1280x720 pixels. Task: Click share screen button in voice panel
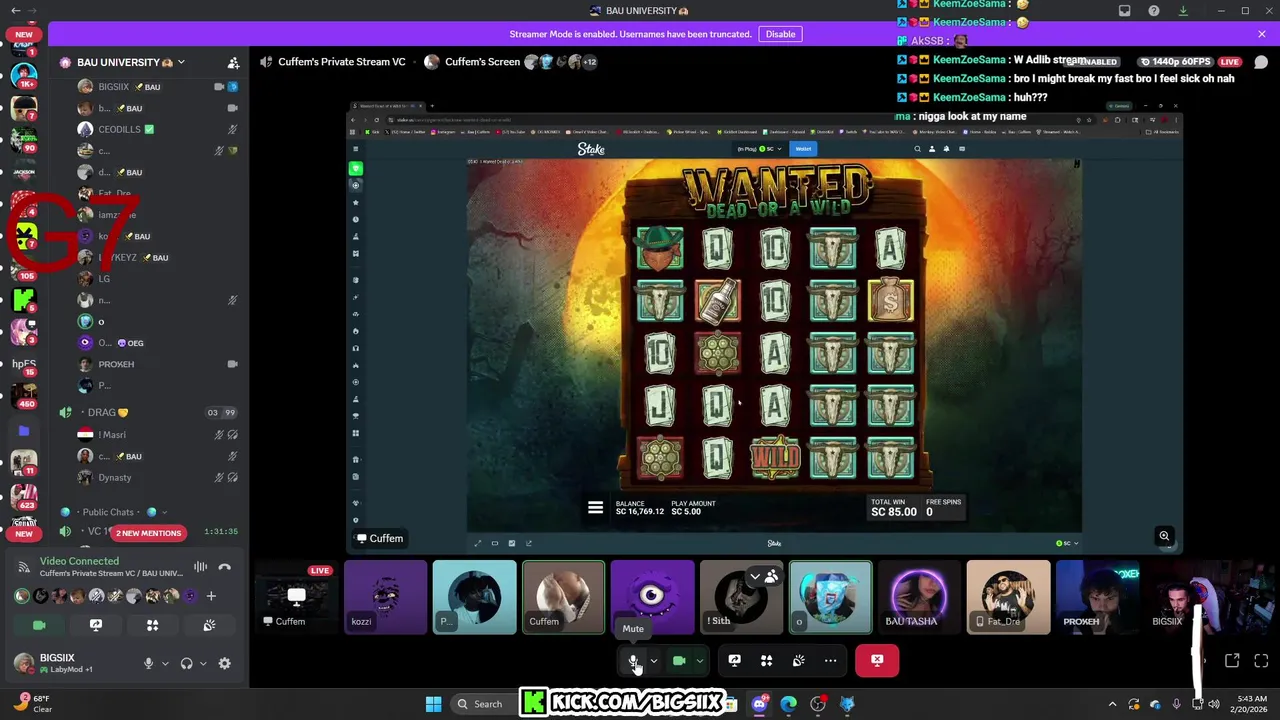coord(96,625)
